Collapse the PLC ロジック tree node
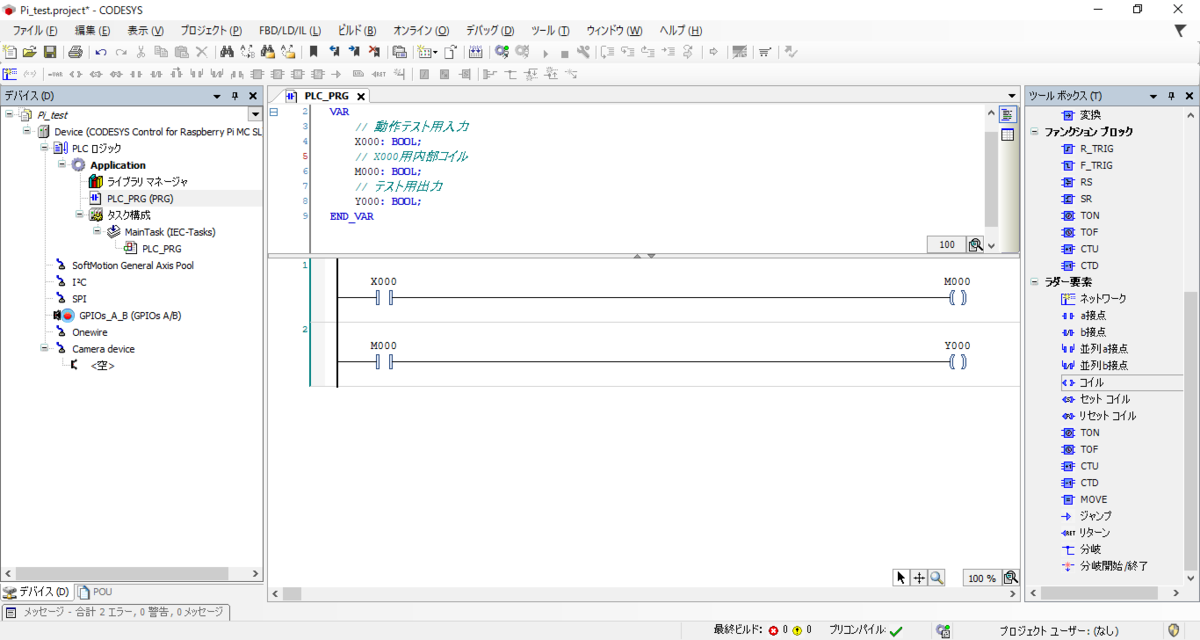The width and height of the screenshot is (1200, 640). (44, 148)
